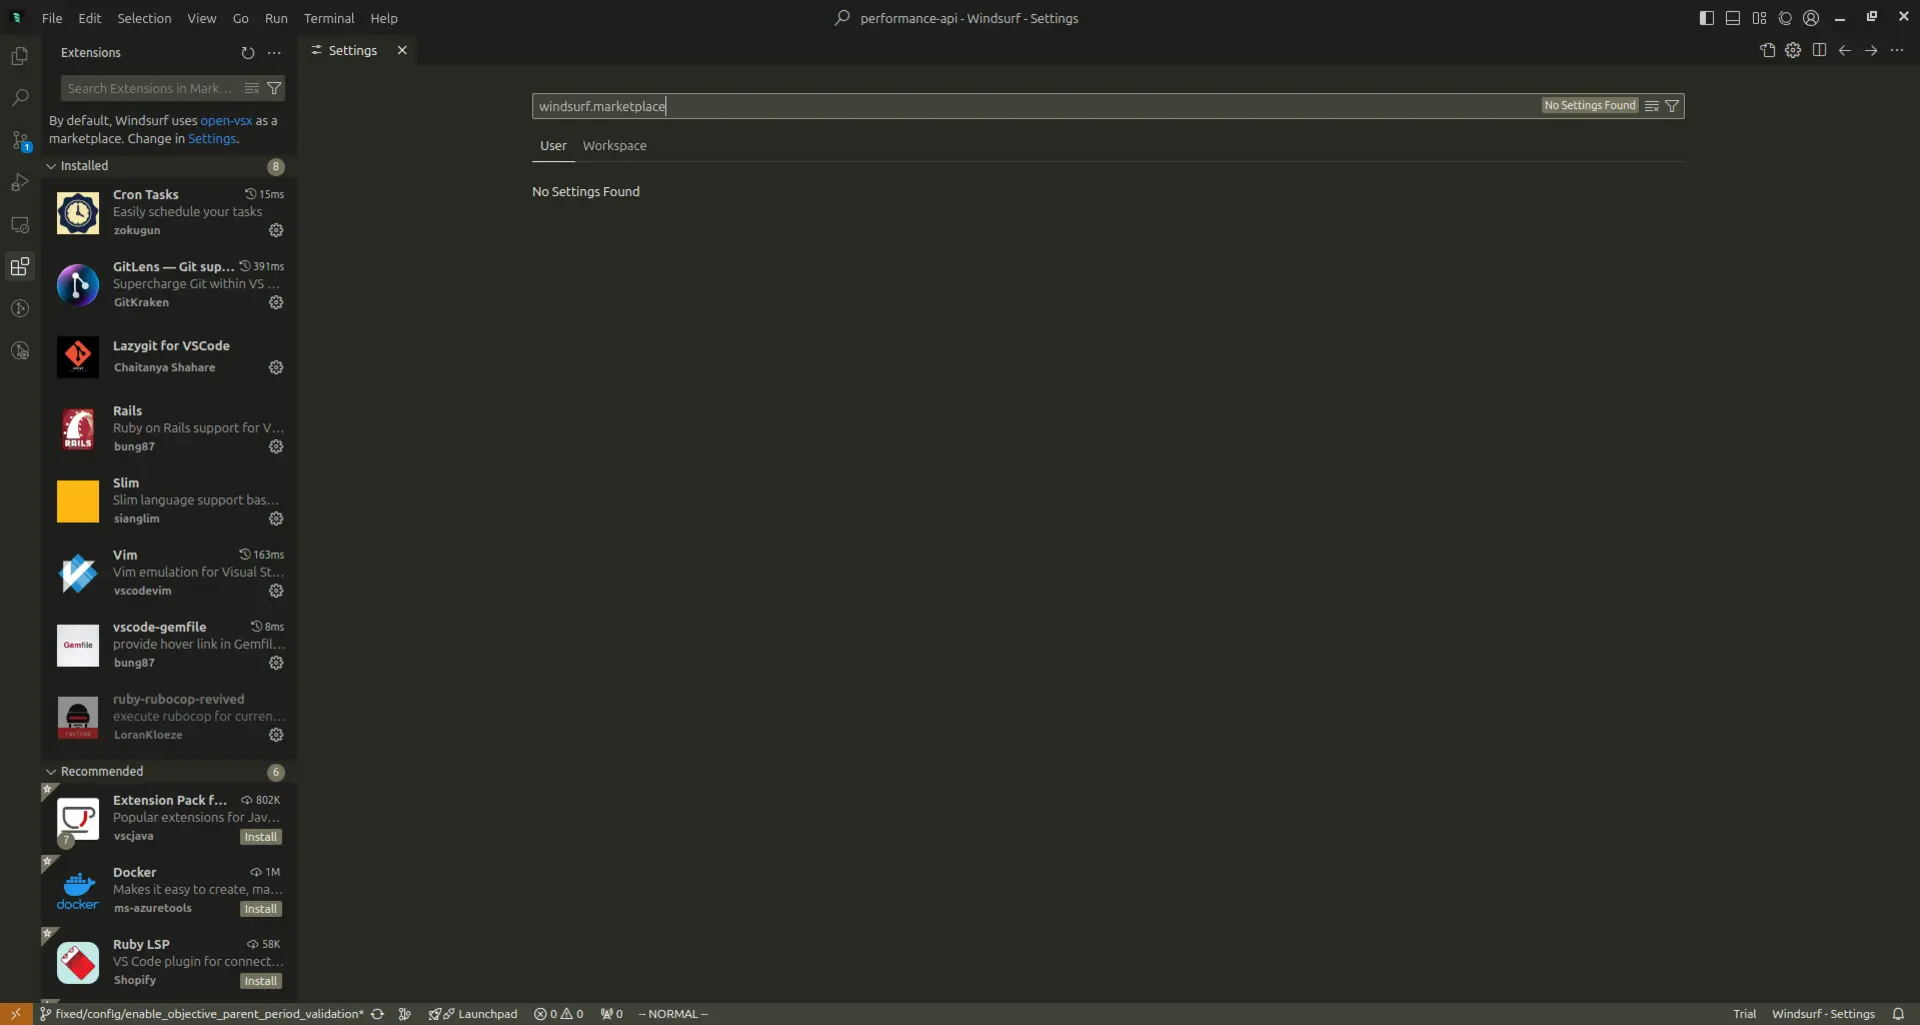The width and height of the screenshot is (1920, 1025).
Task: Click the Trial status bar entry
Action: click(1744, 1014)
